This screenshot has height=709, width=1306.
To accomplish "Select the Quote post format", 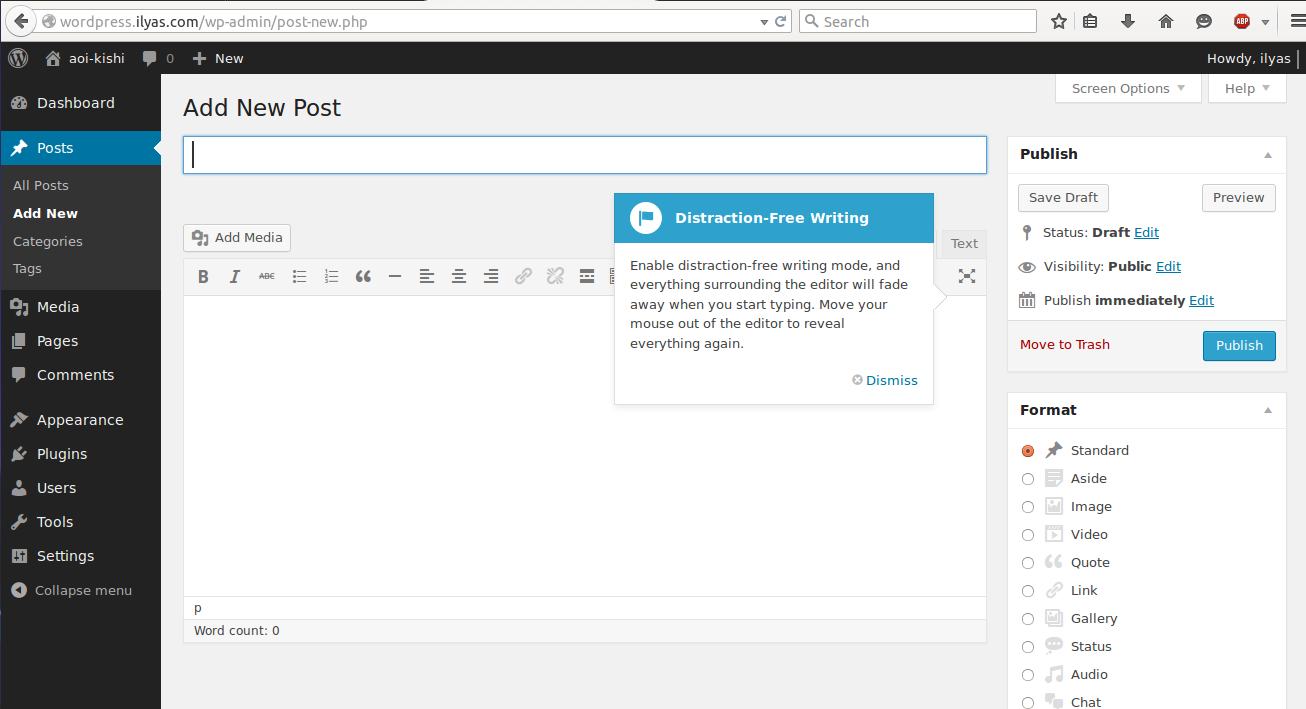I will [x=1028, y=563].
